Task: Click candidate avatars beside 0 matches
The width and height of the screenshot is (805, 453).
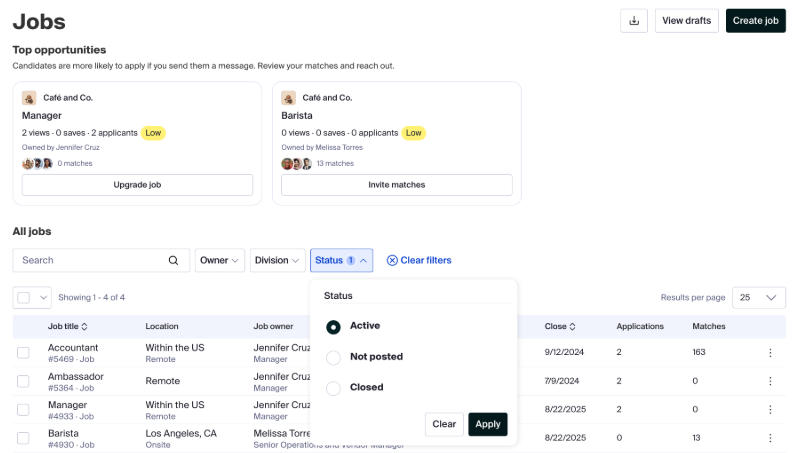Action: pyautogui.click(x=37, y=163)
